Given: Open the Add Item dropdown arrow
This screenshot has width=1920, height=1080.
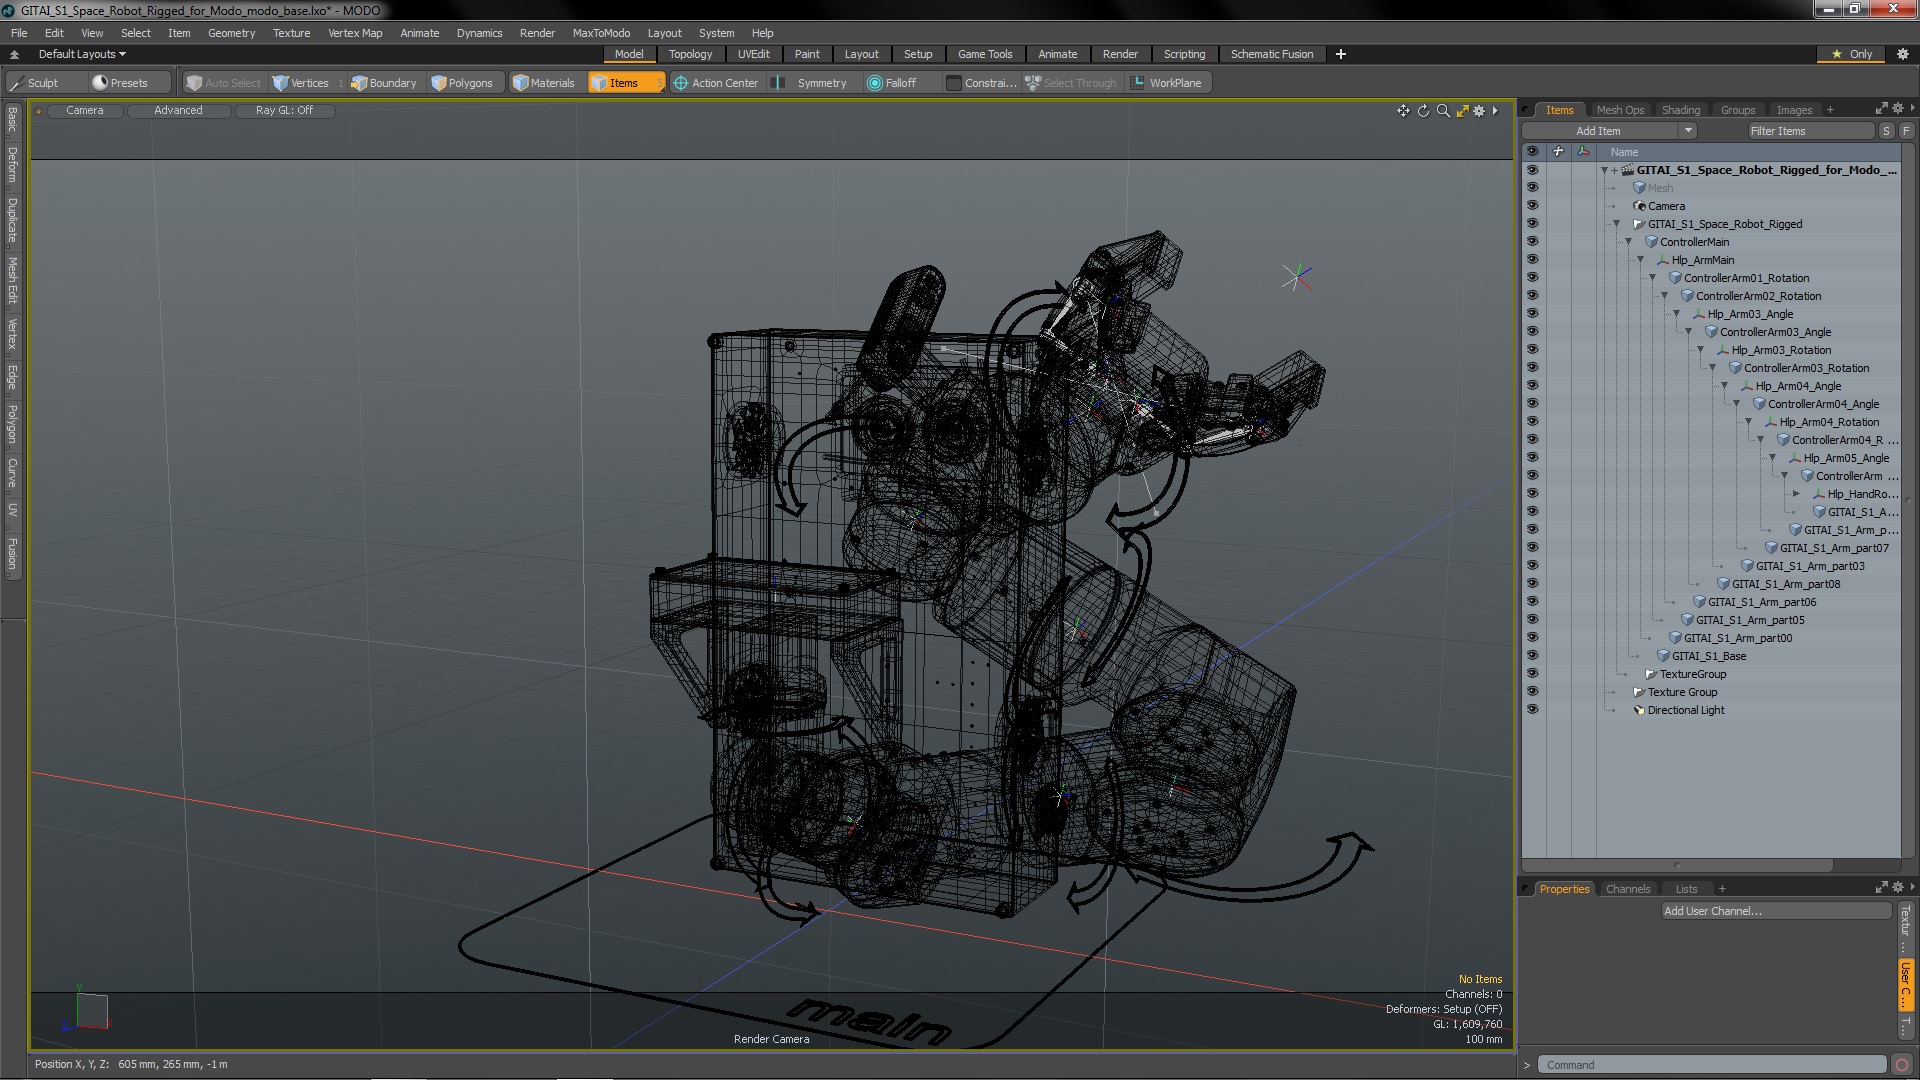Looking at the screenshot, I should click(x=1688, y=131).
